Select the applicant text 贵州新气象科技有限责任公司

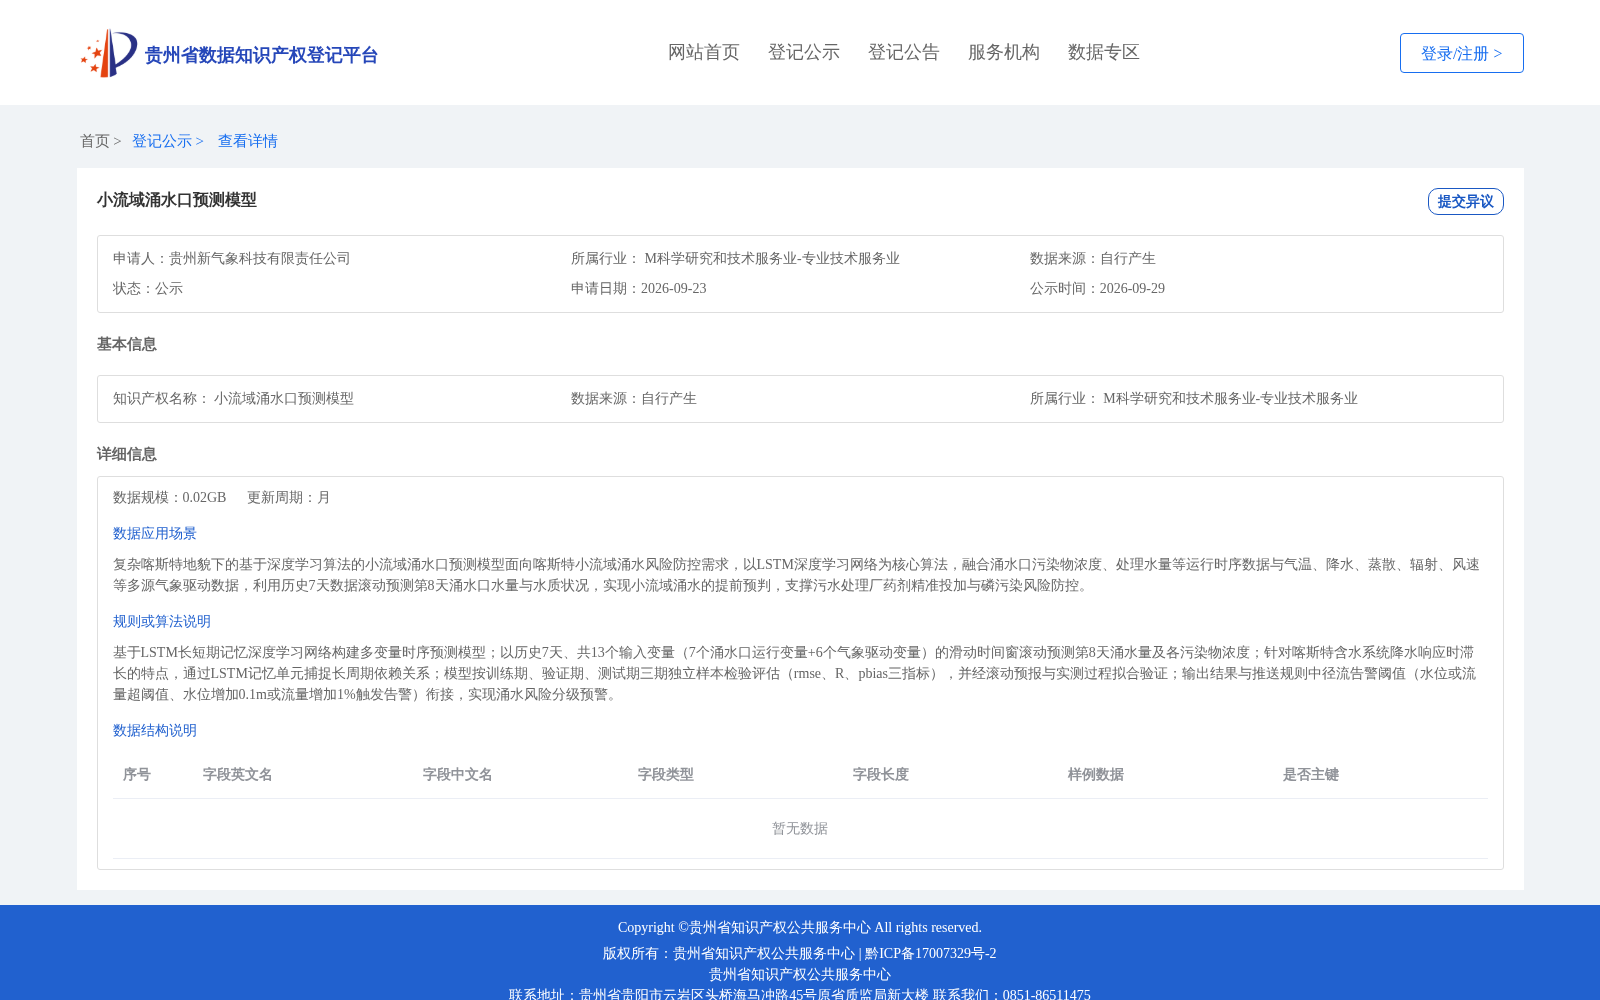click(260, 258)
